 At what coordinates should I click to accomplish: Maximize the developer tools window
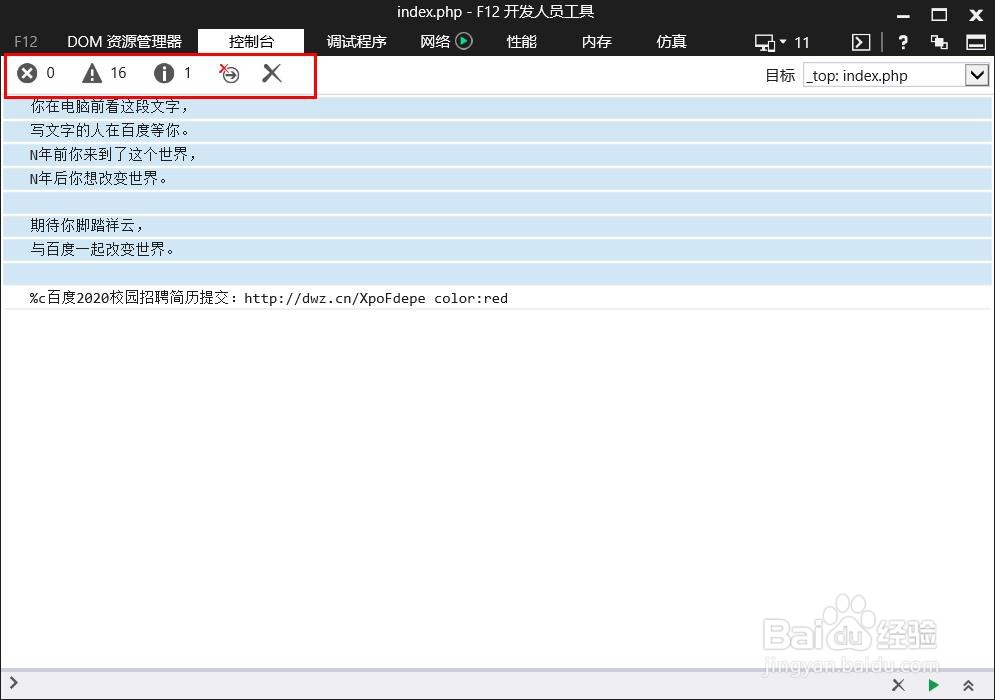939,15
